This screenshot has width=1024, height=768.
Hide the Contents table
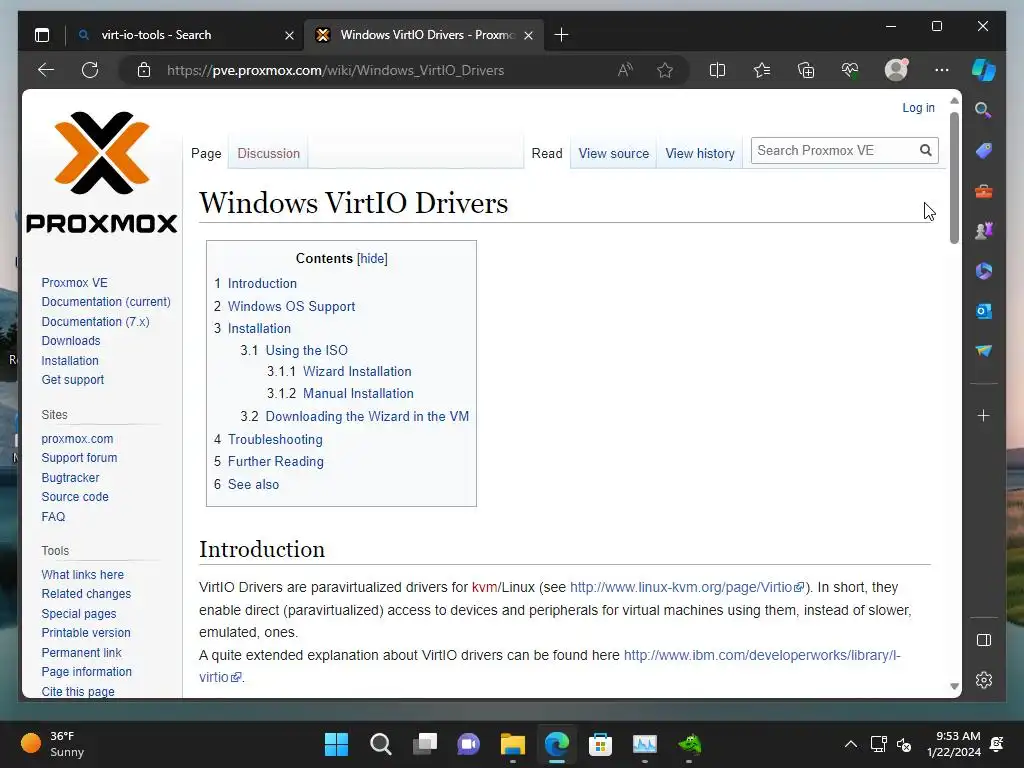372,259
